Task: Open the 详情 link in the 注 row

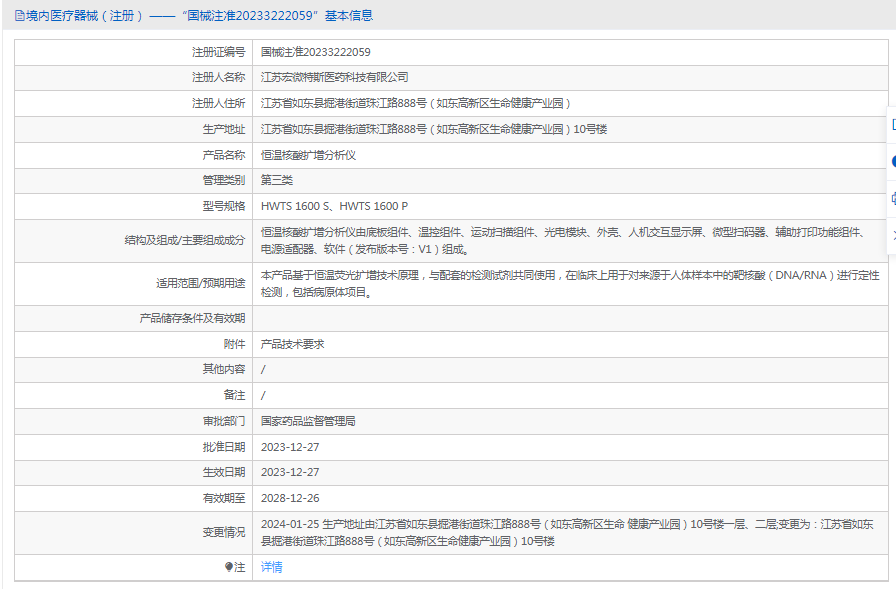Action: [x=271, y=567]
